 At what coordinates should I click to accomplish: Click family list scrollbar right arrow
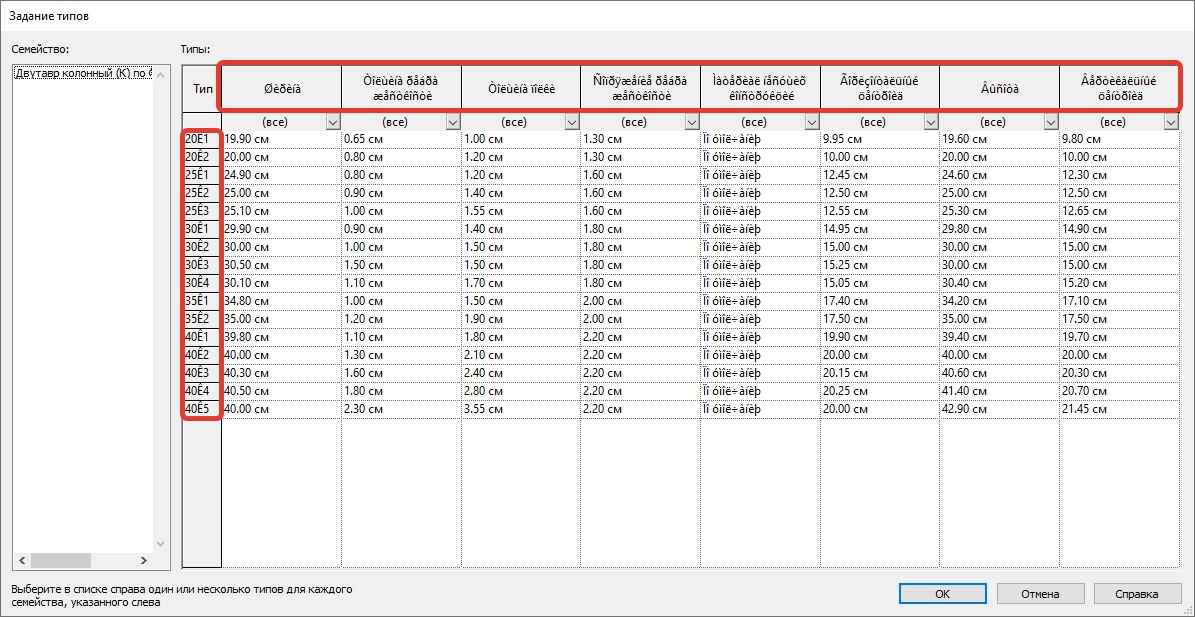pos(143,561)
